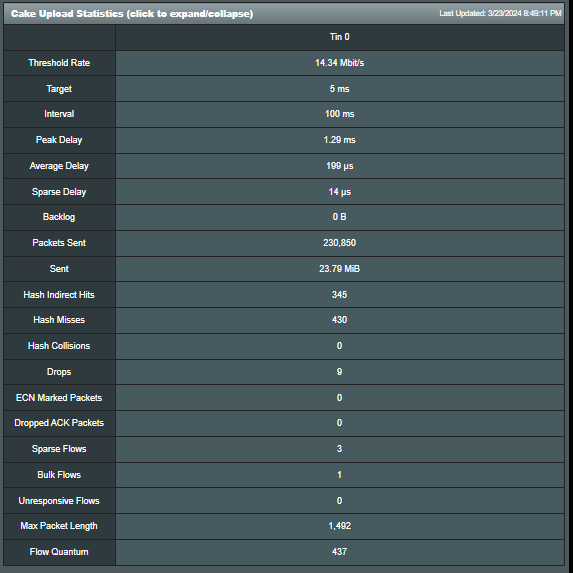573x573 pixels.
Task: Click the Sparse Delay label
Action: tap(59, 192)
